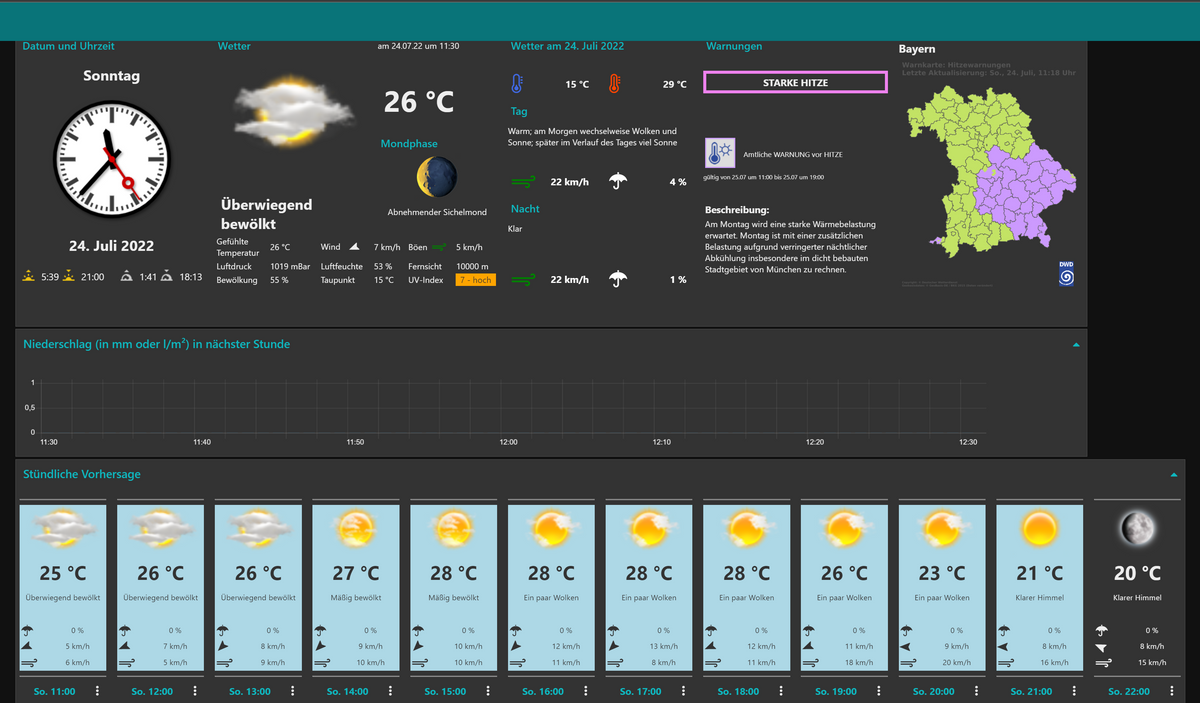Click the moon icon on the 22:00 forecast

[x=1137, y=528]
